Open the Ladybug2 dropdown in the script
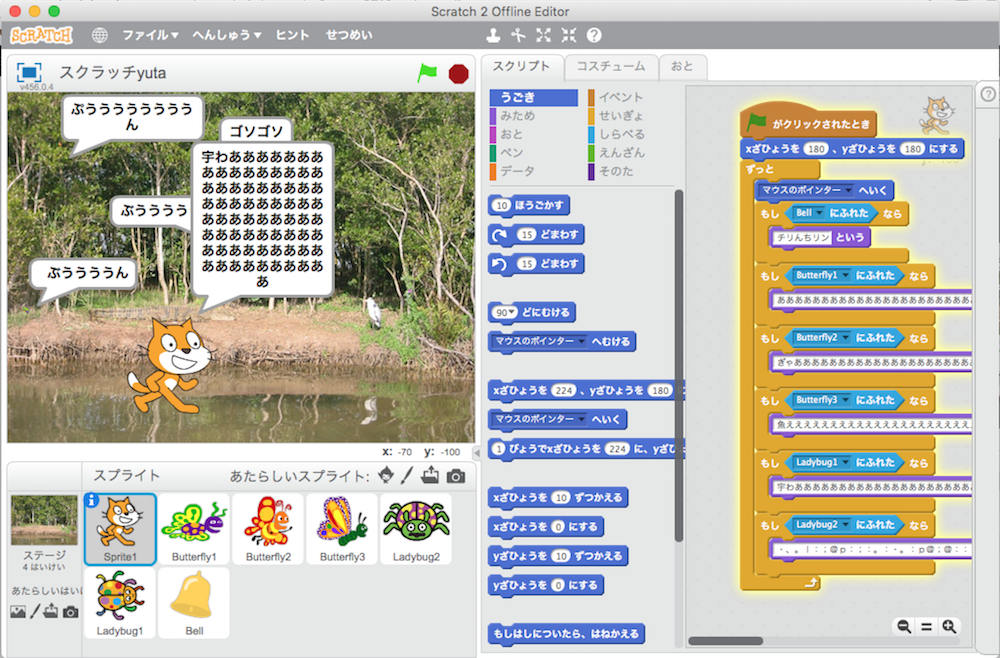 821,525
